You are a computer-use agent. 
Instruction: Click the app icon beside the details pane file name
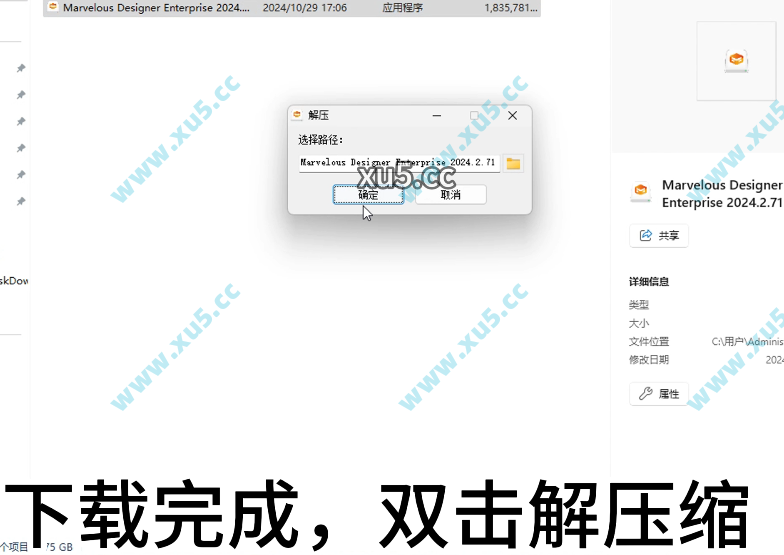[x=641, y=193]
